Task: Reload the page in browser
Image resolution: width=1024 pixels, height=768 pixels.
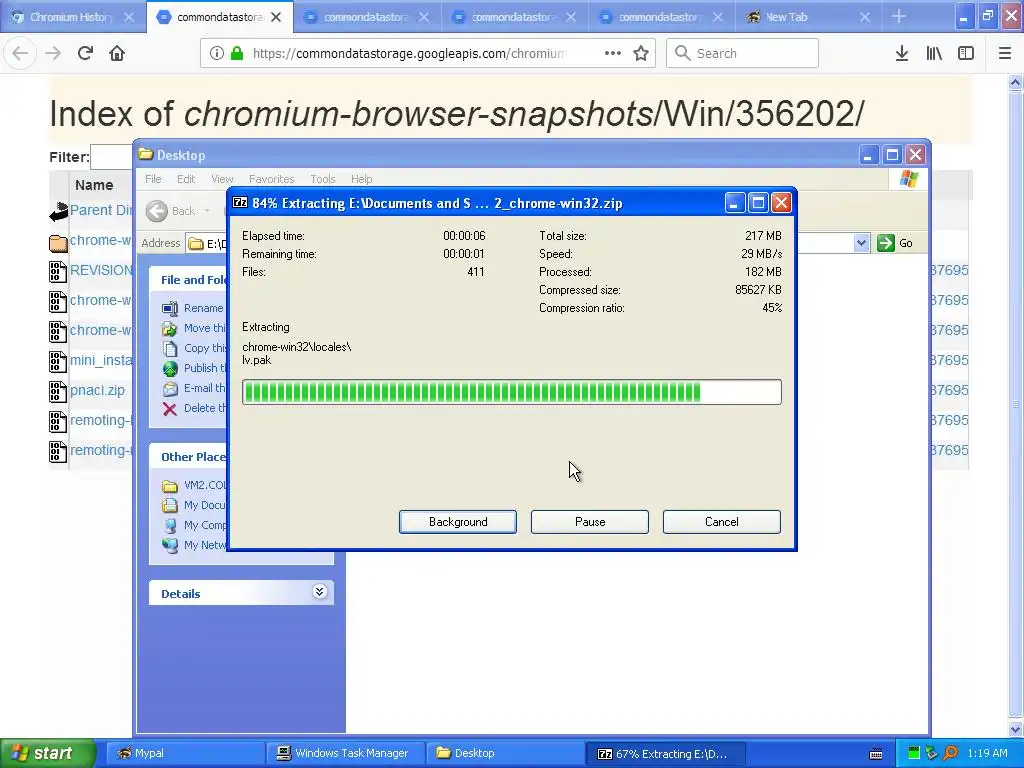Action: tap(85, 53)
